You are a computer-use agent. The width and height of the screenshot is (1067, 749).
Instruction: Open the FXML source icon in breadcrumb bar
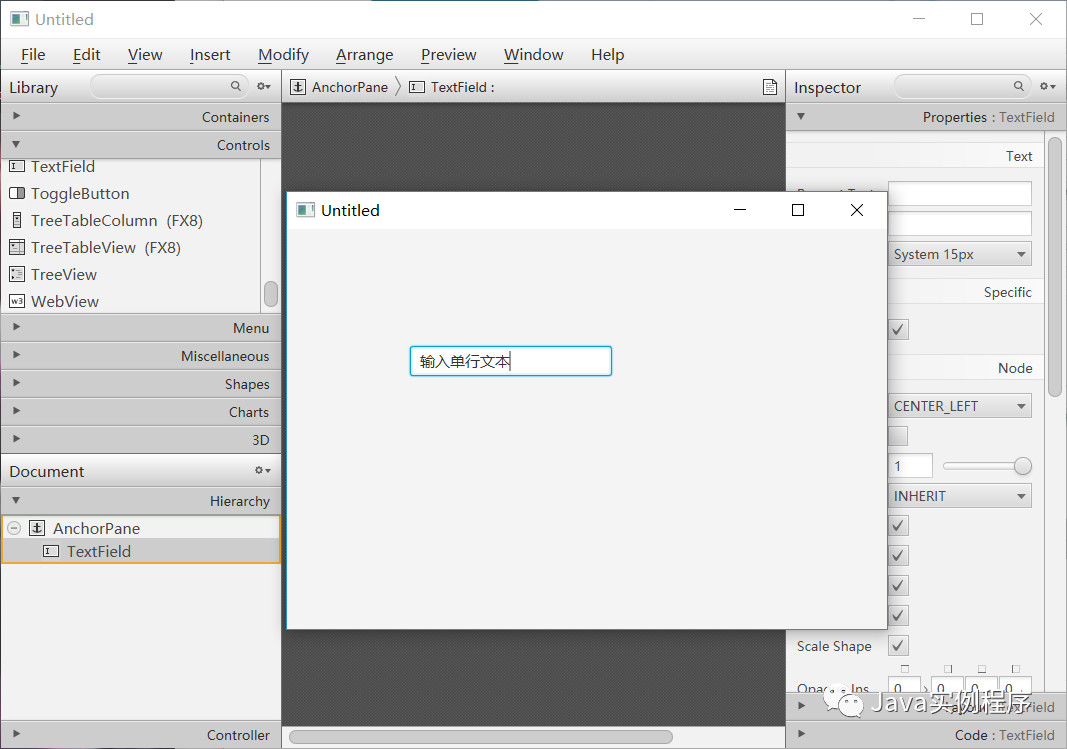click(x=770, y=87)
